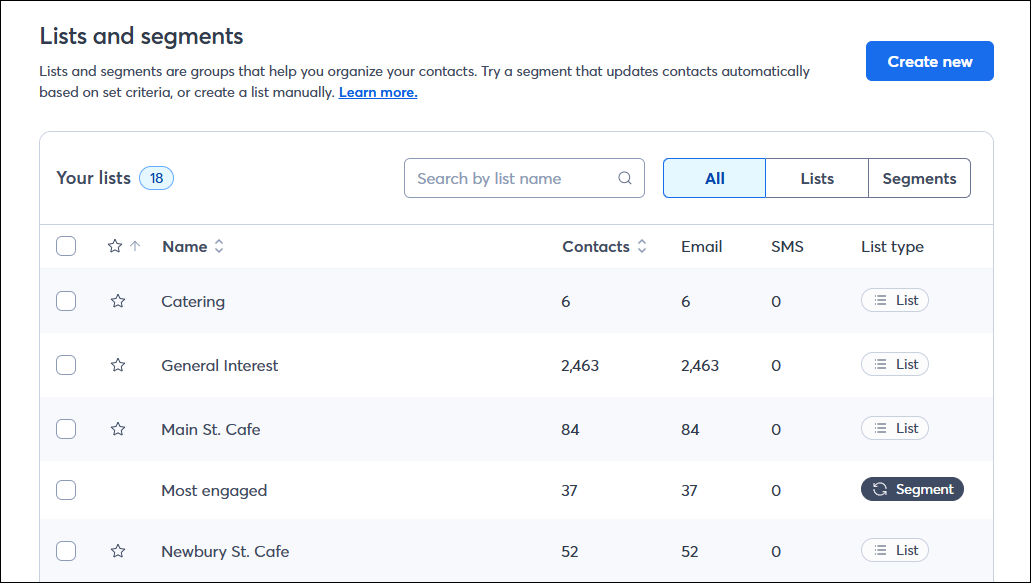Click the List badge for Main St. Cafe
Screen dimensions: 1031x583
(x=895, y=429)
